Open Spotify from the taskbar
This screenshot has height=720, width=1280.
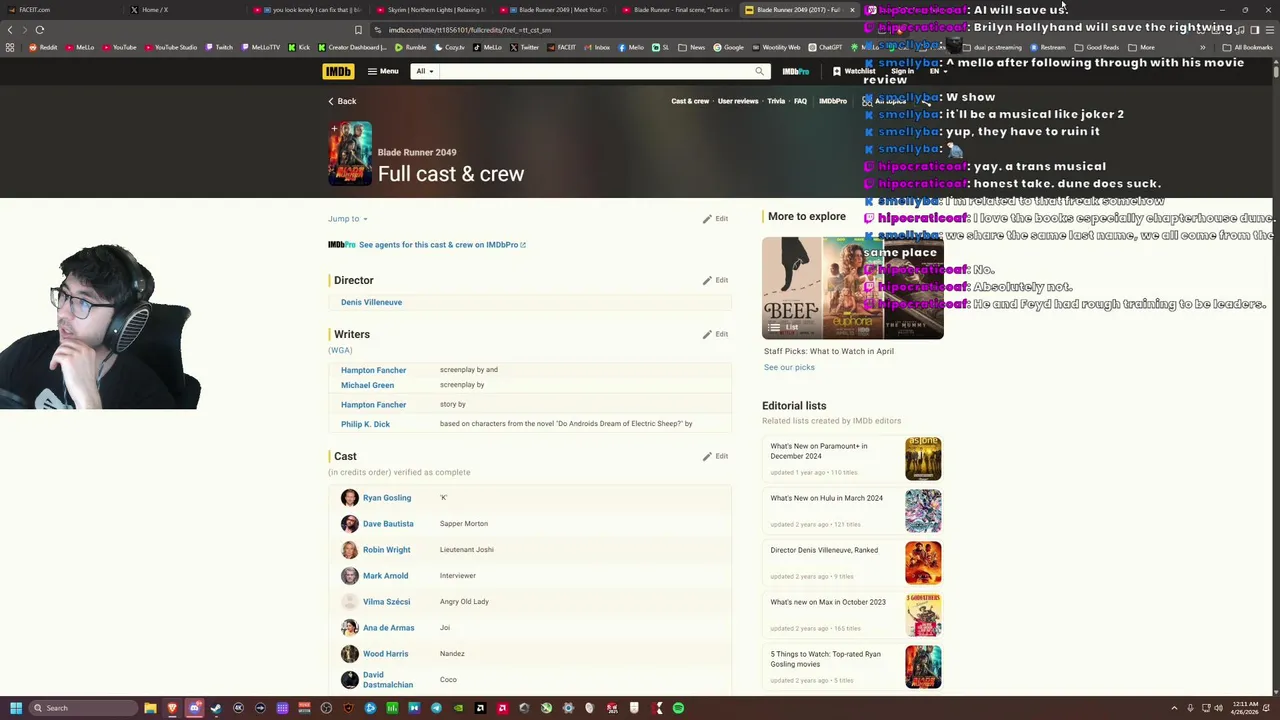point(678,708)
